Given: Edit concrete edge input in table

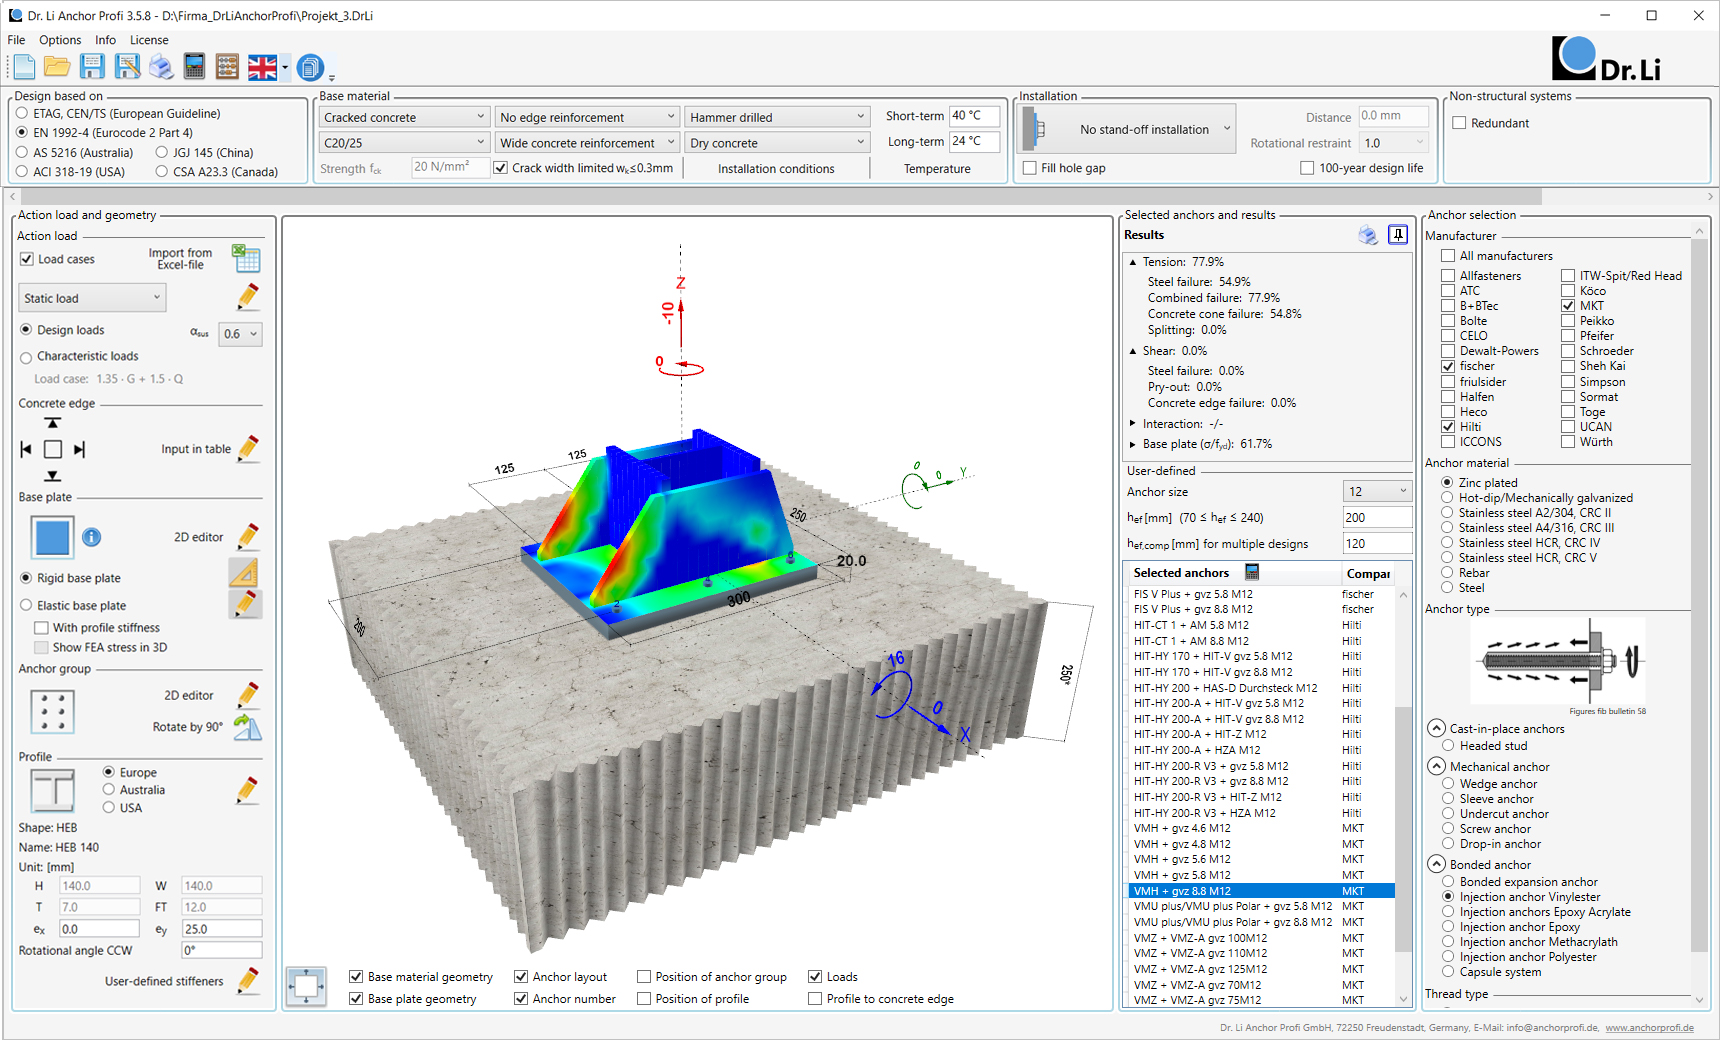Looking at the screenshot, I should 247,449.
